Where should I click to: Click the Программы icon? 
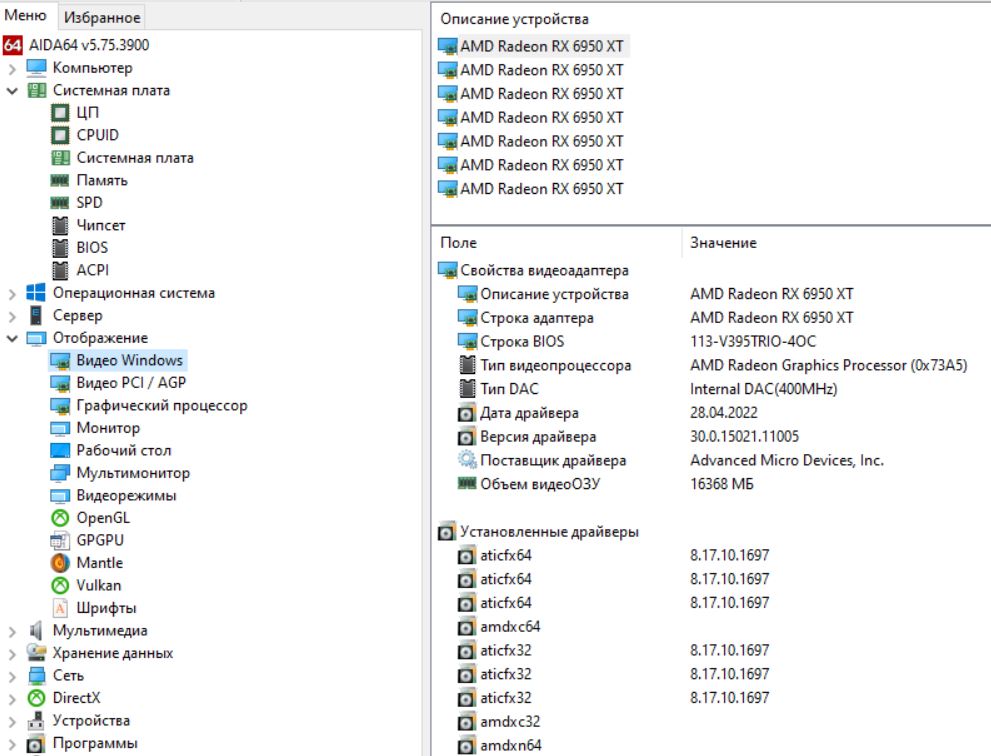[x=36, y=744]
